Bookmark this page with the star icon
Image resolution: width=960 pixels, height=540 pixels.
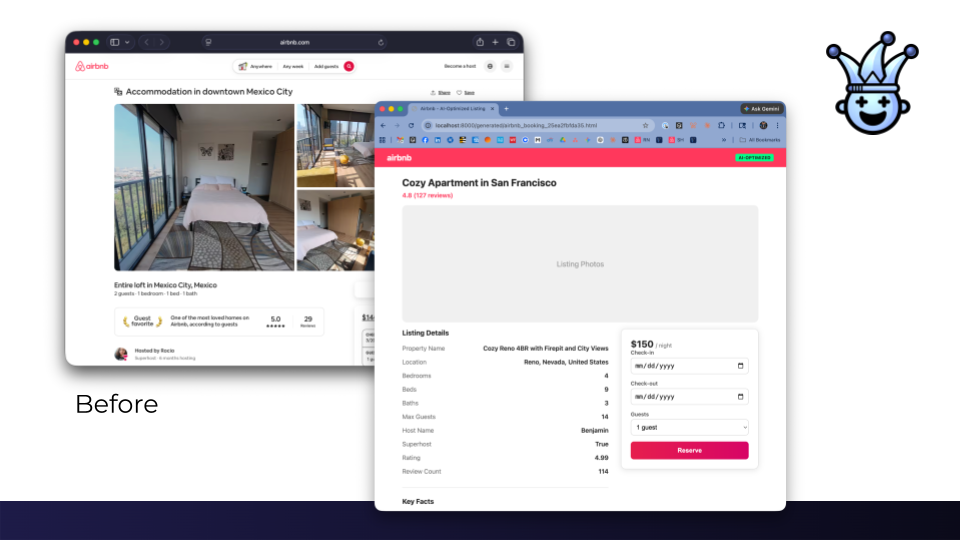click(646, 125)
